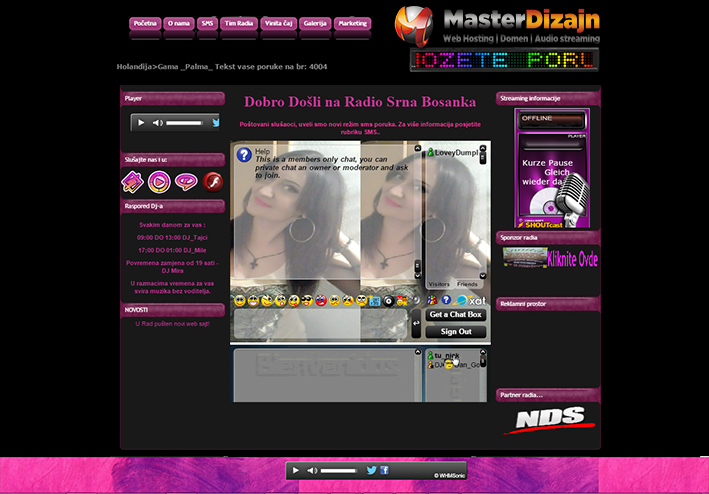This screenshot has width=709, height=494.
Task: Open the round media player listening icon
Action: click(159, 182)
